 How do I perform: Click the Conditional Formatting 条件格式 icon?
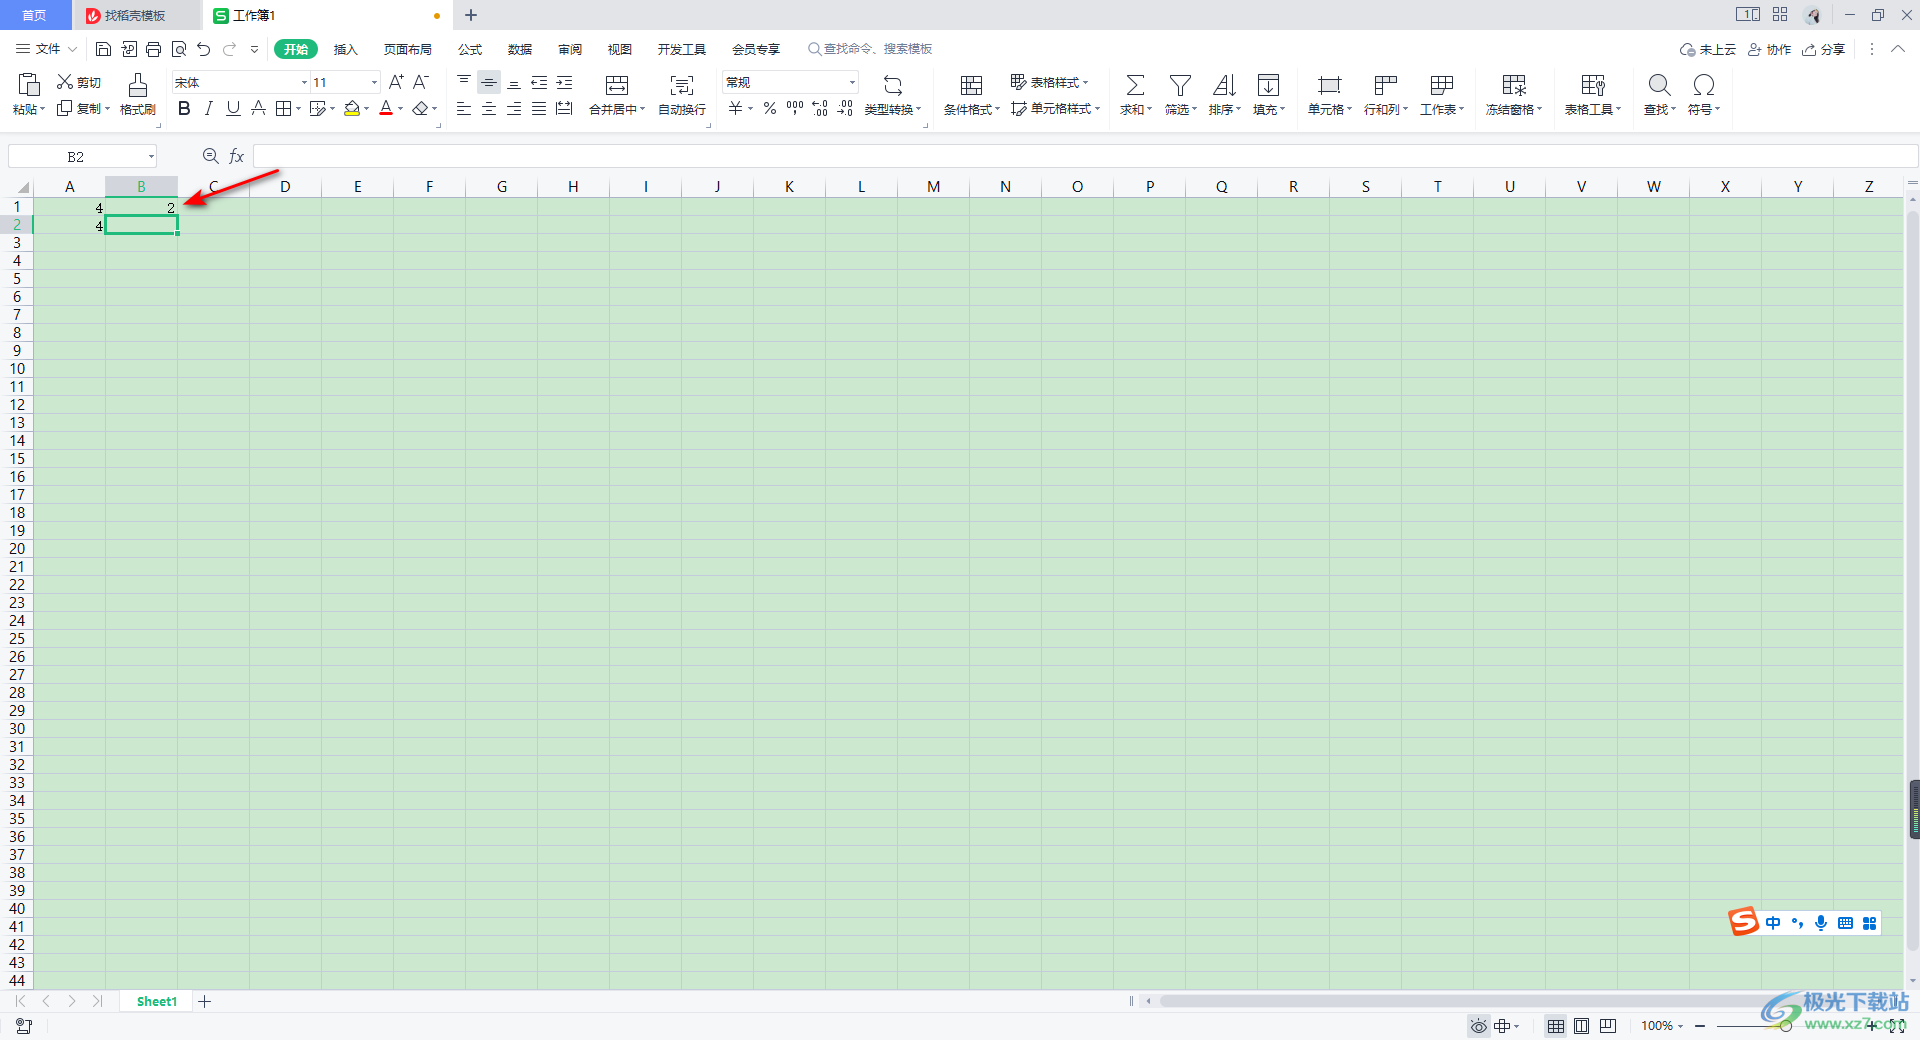tap(971, 85)
